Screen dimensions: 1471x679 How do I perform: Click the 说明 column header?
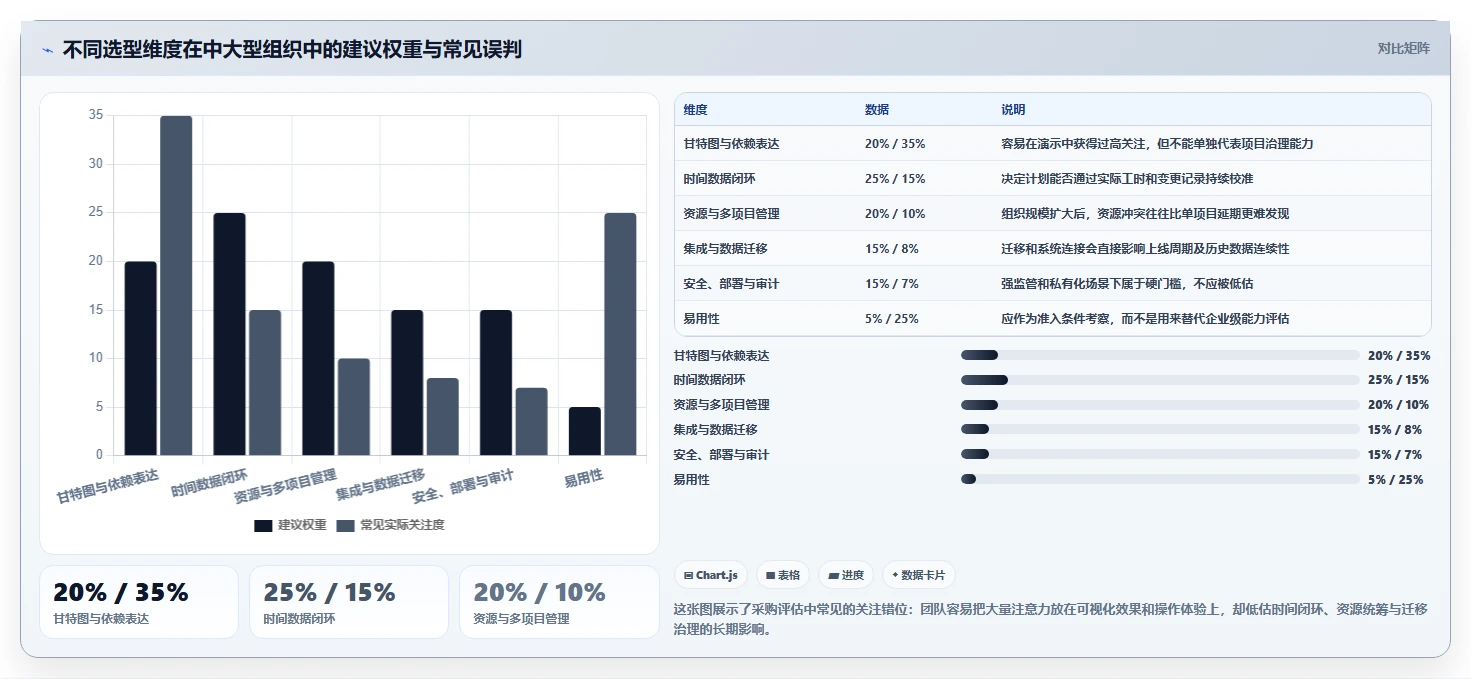(x=1013, y=110)
